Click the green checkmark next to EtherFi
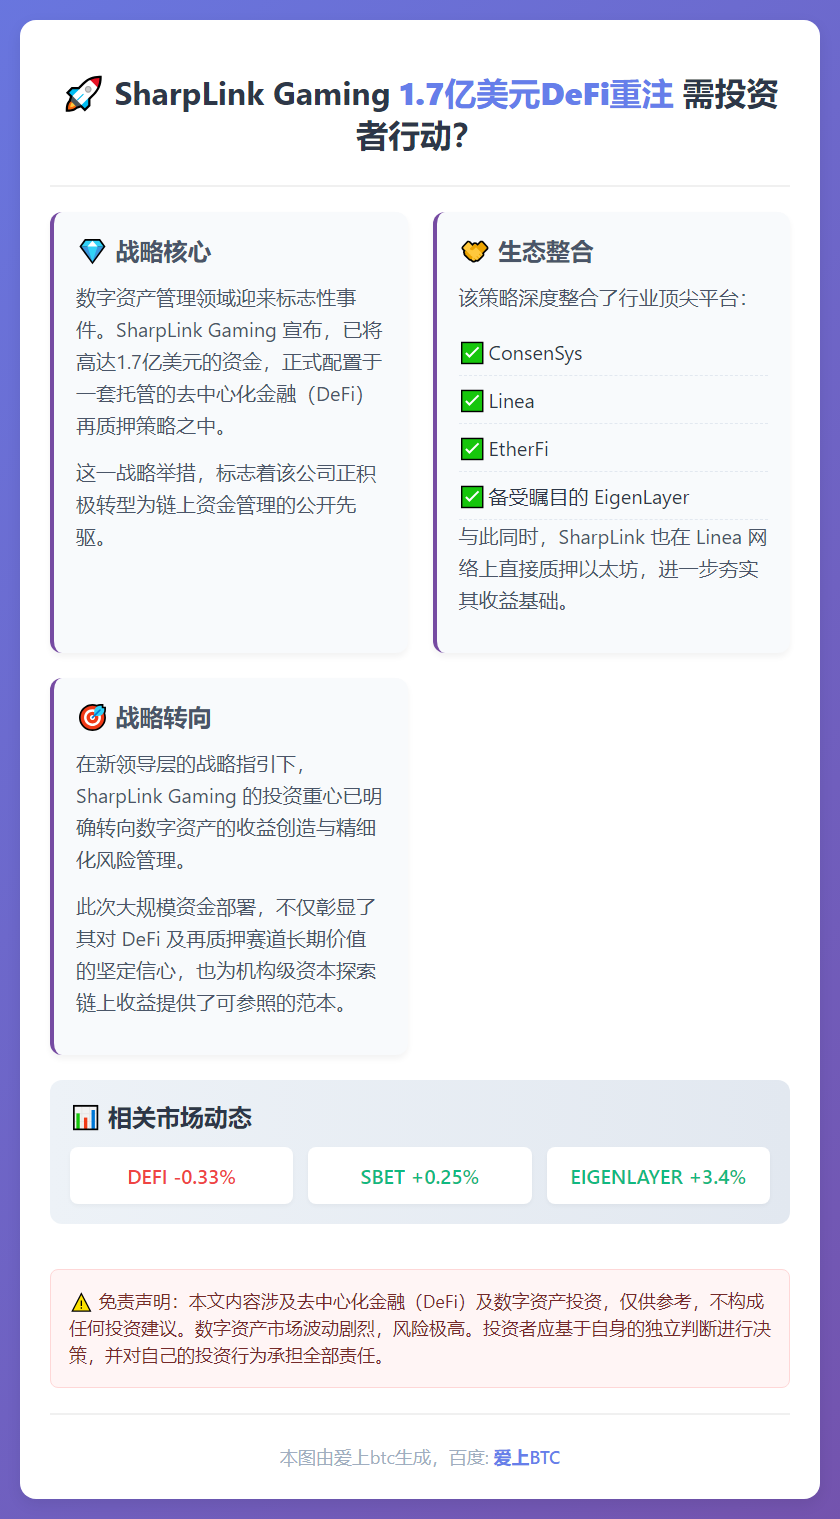Image resolution: width=840 pixels, height=1519 pixels. click(472, 449)
